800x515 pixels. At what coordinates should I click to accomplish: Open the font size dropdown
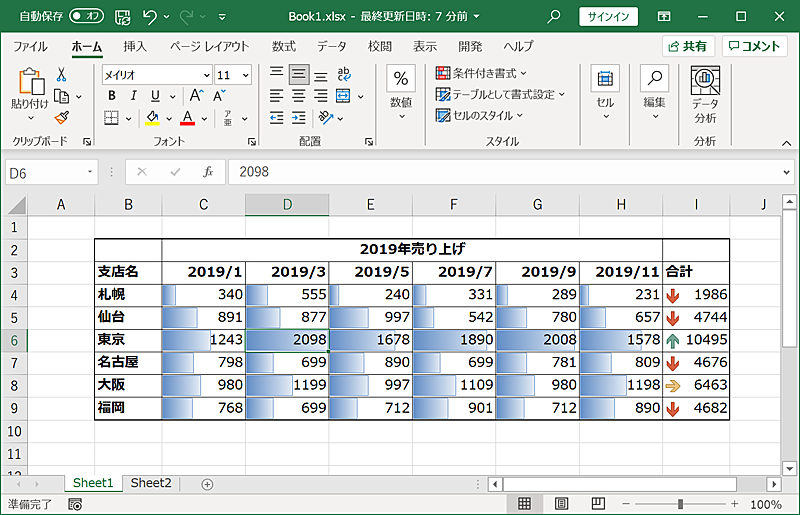click(x=245, y=75)
